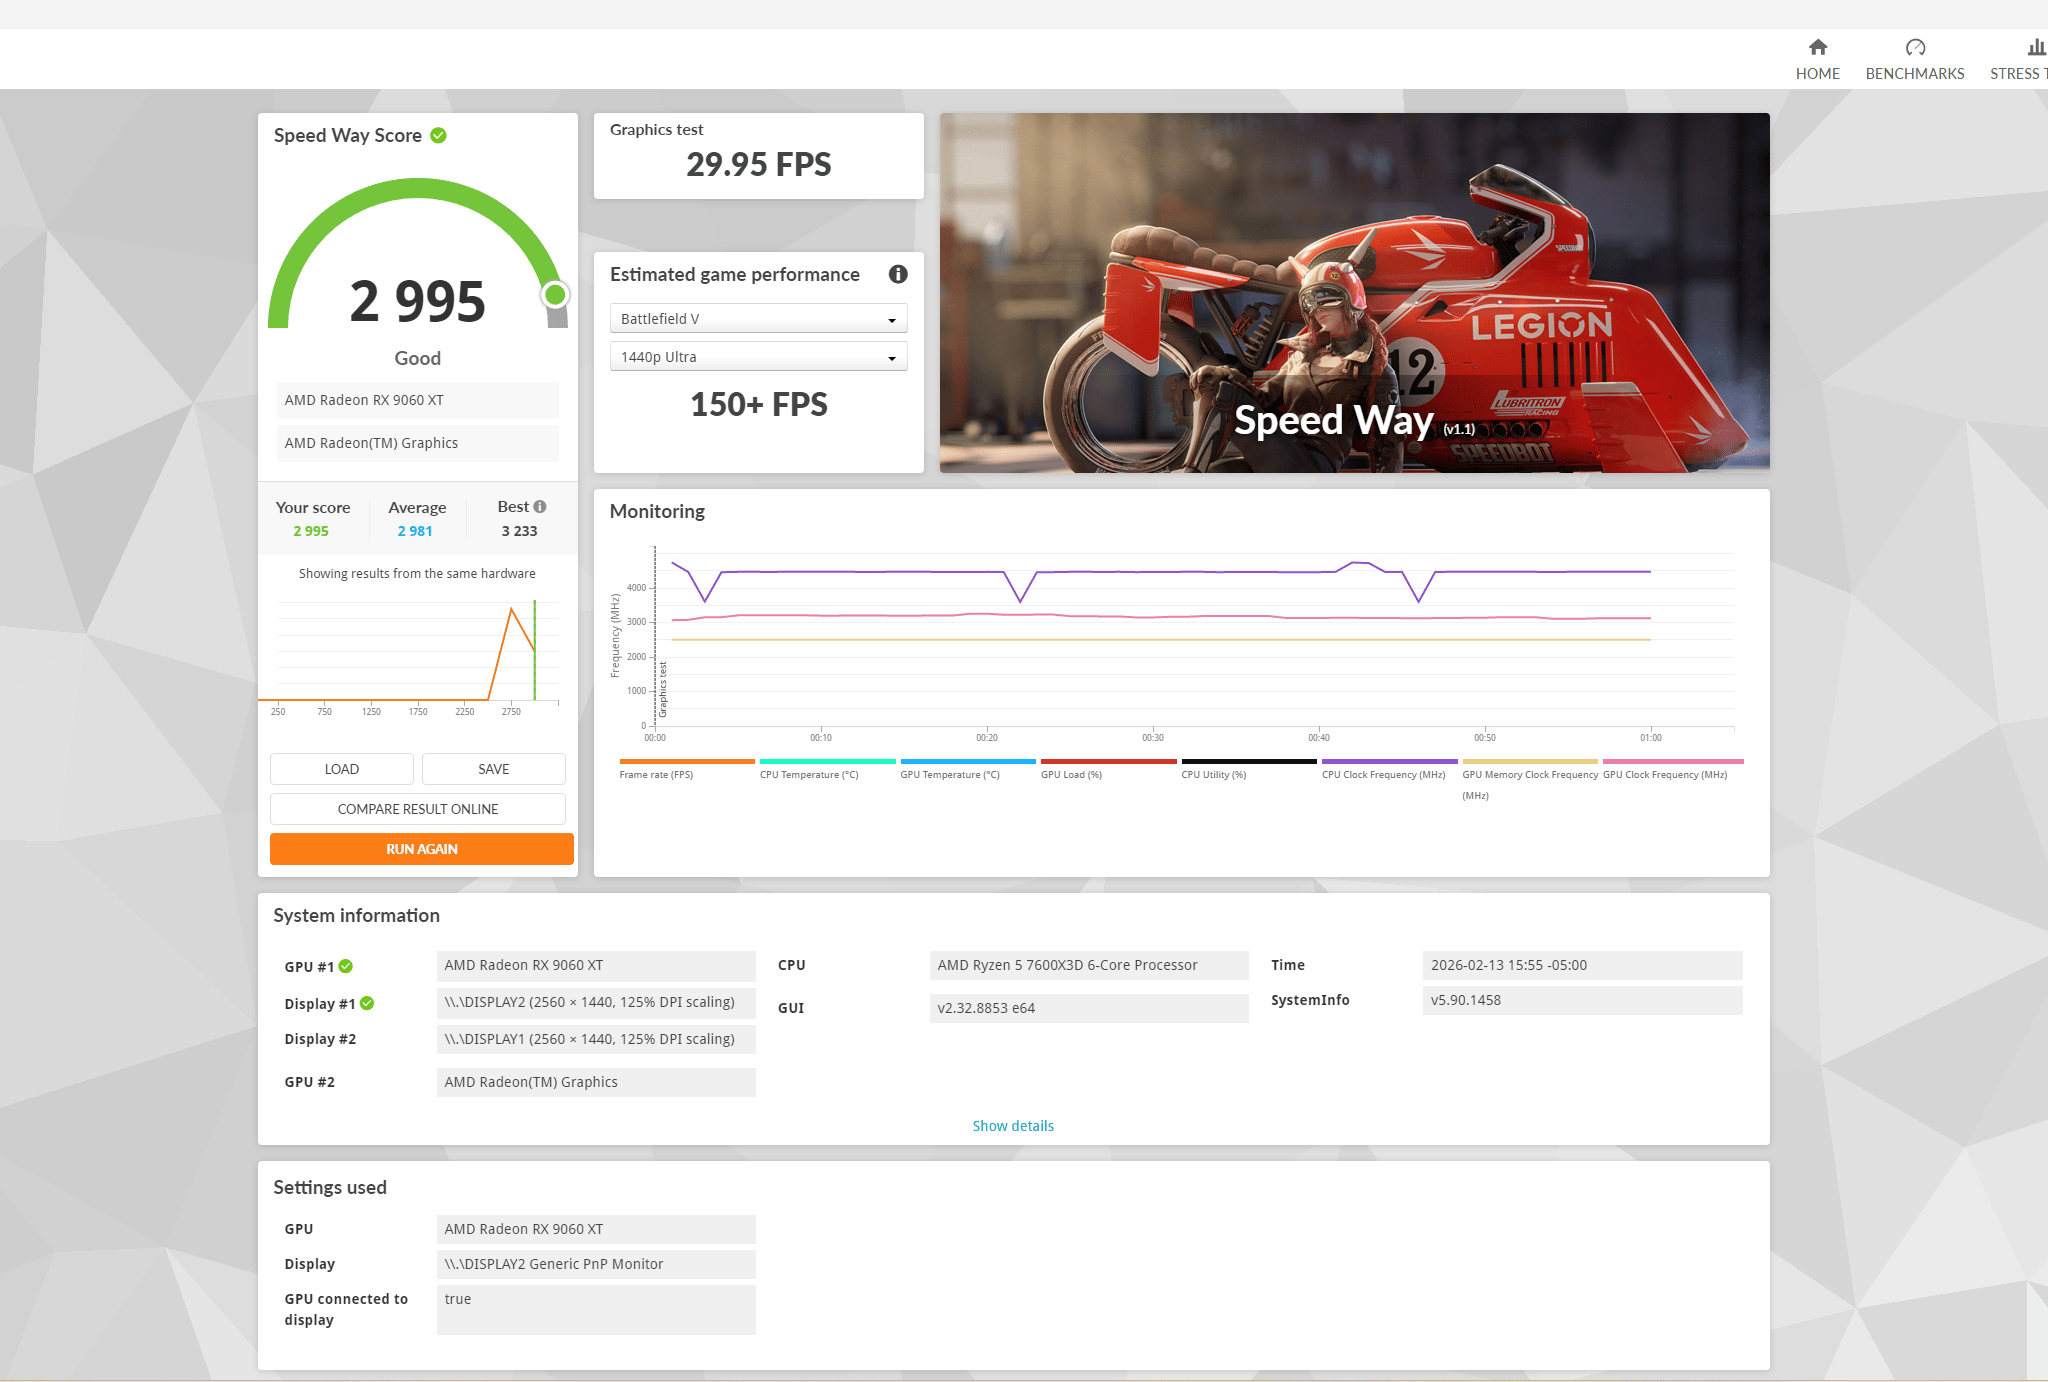Viewport: 2048px width, 1382px height.
Task: Open the Battlefield V game dropdown
Action: 758,319
